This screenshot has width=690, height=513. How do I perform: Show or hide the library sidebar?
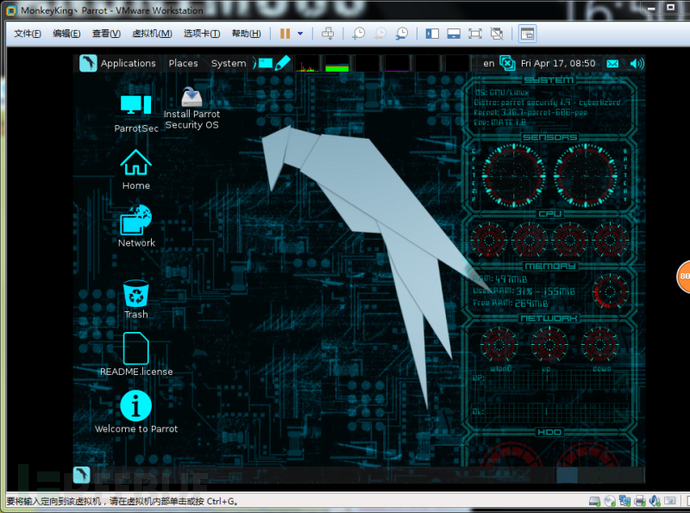coord(432,33)
